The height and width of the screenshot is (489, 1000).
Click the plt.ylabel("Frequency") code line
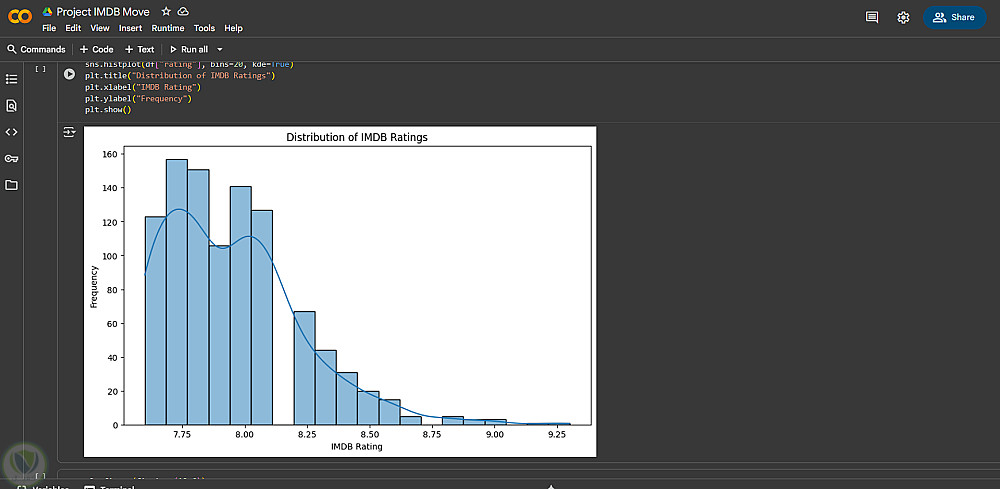[138, 99]
